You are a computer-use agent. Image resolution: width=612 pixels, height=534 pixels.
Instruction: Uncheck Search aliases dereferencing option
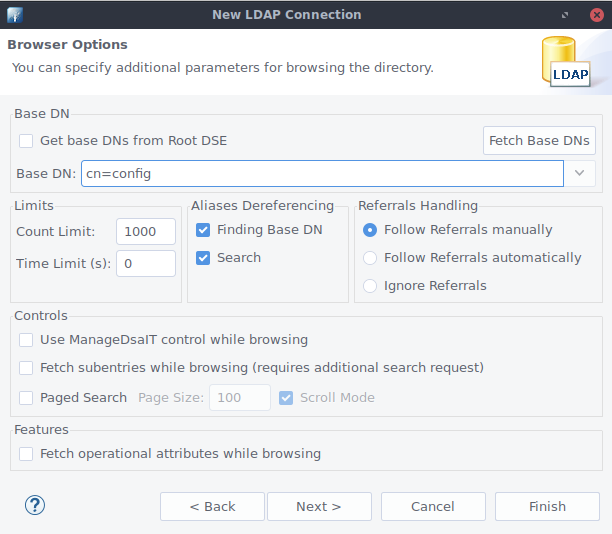tap(203, 258)
